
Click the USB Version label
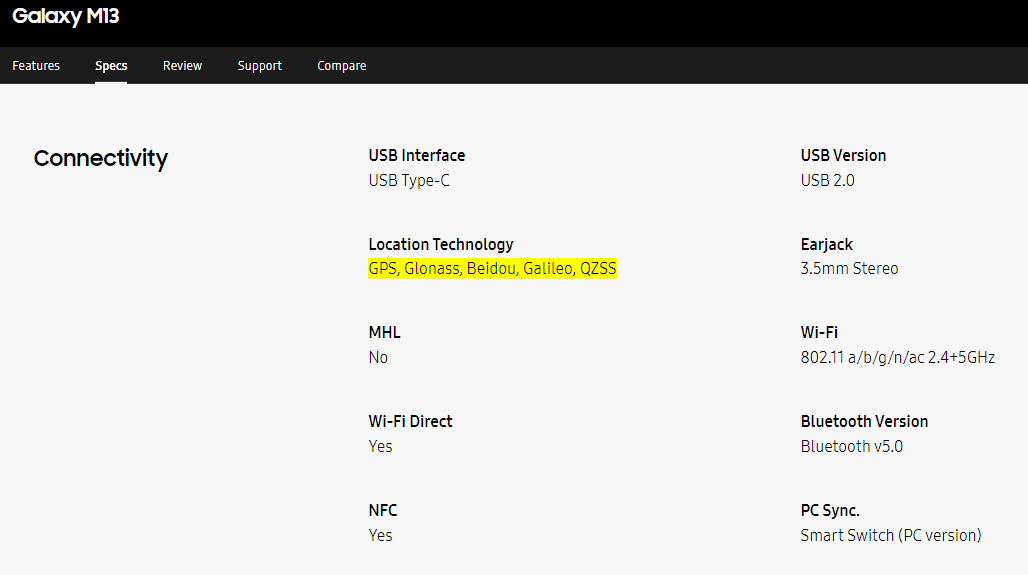click(843, 155)
